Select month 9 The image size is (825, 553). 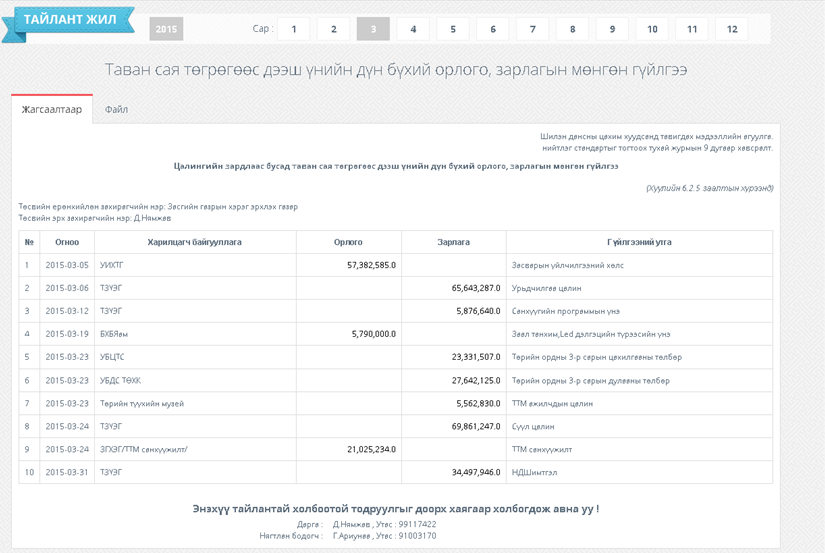[x=612, y=29]
